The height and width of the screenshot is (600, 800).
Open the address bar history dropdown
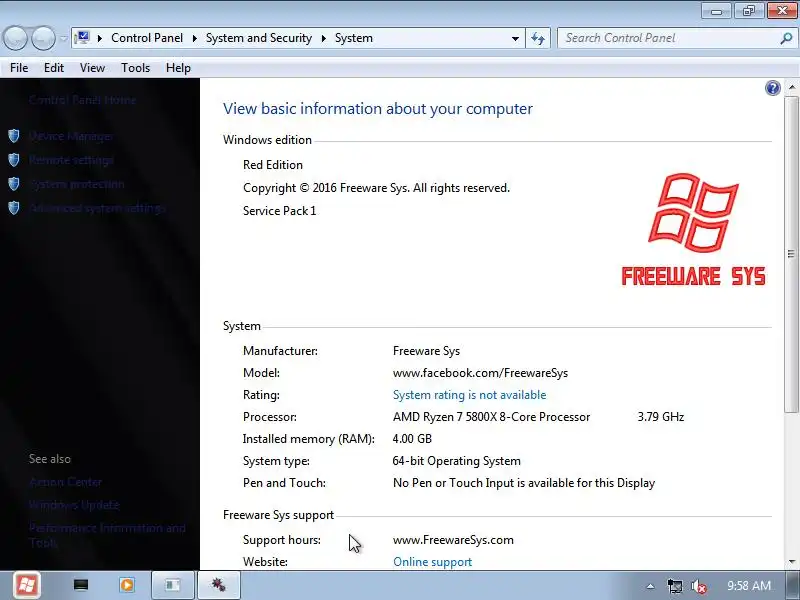coord(515,38)
